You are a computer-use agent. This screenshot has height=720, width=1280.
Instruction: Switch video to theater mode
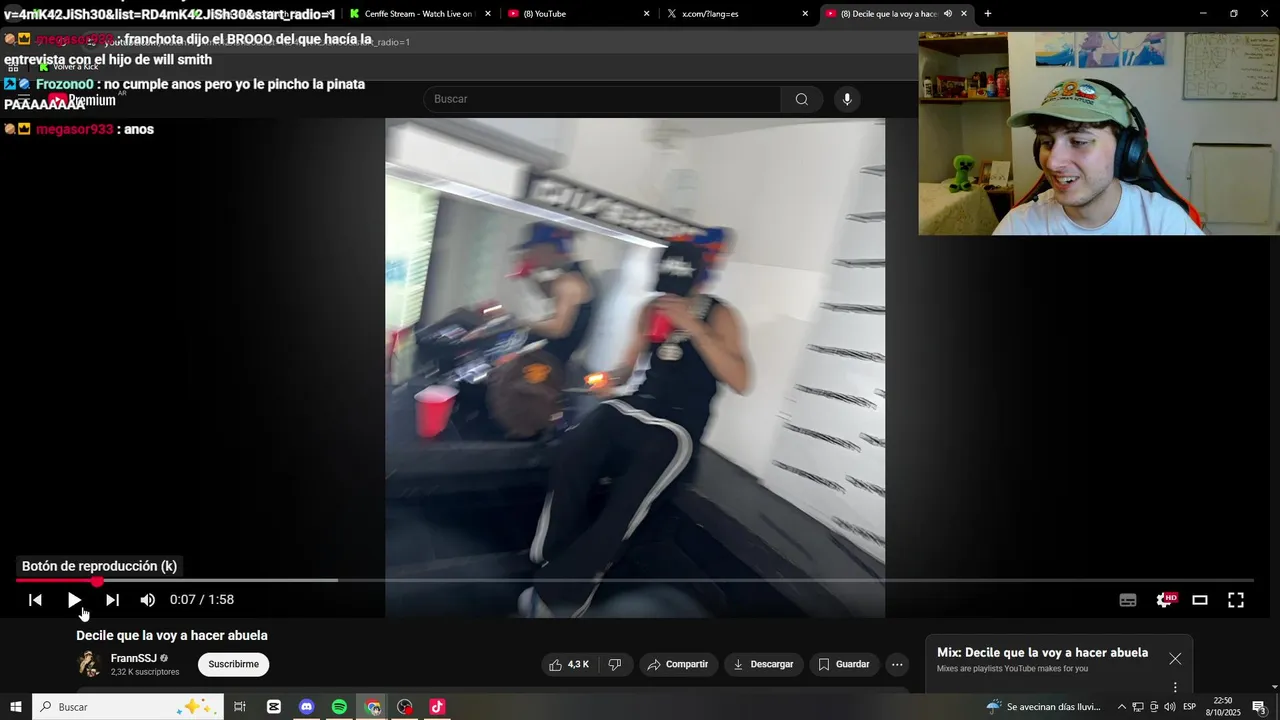pos(1200,600)
